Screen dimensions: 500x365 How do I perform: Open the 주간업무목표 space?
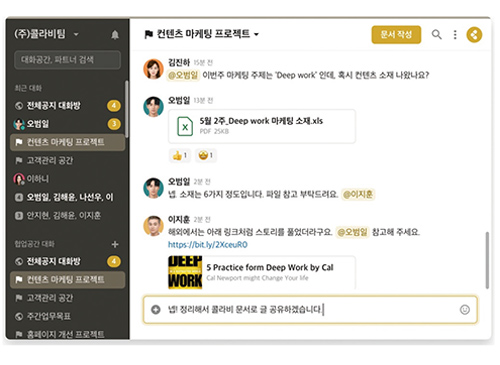tap(67, 316)
